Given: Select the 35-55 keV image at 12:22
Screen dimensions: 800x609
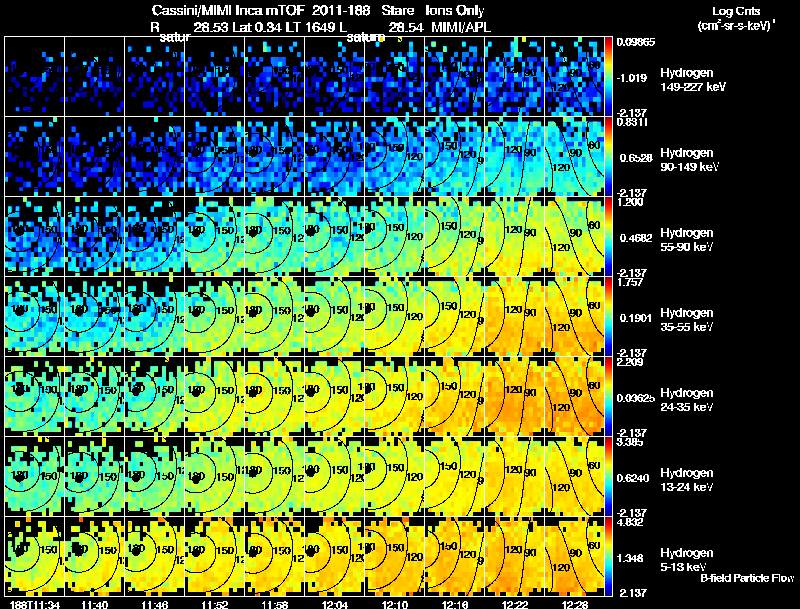Looking at the screenshot, I should tap(515, 317).
